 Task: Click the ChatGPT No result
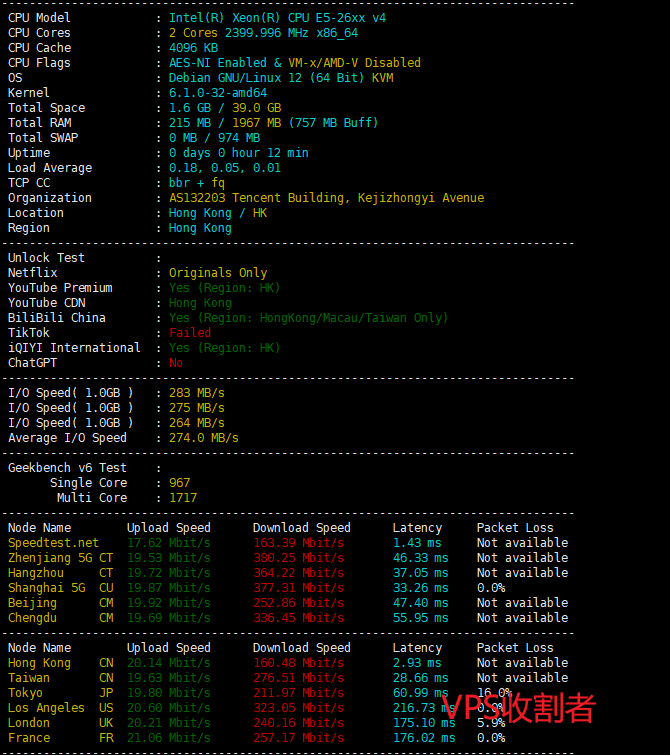coord(176,363)
